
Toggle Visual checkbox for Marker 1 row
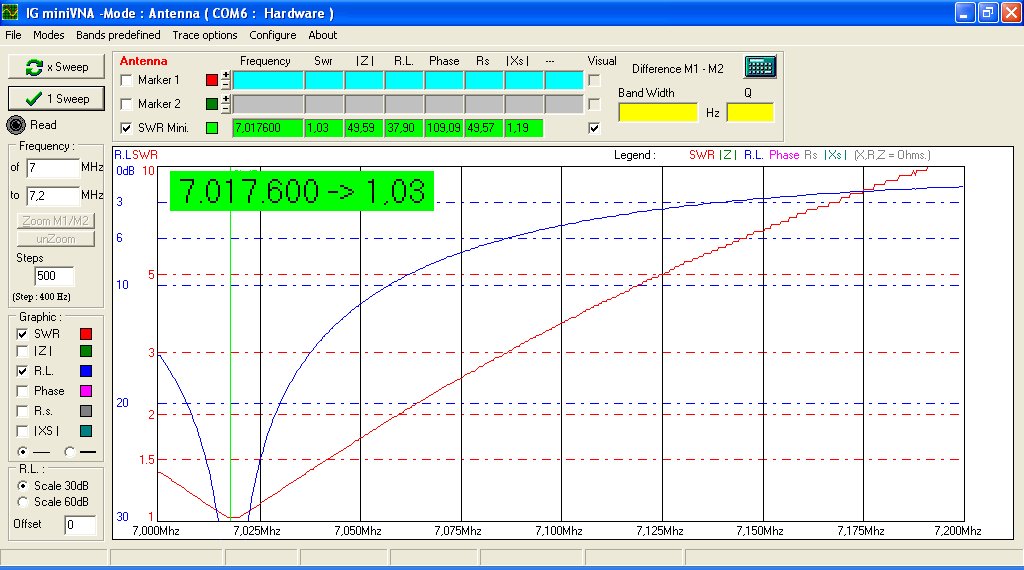594,80
